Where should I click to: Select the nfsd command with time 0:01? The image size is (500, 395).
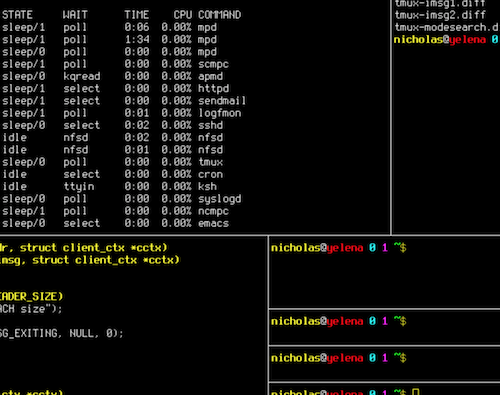(210, 150)
